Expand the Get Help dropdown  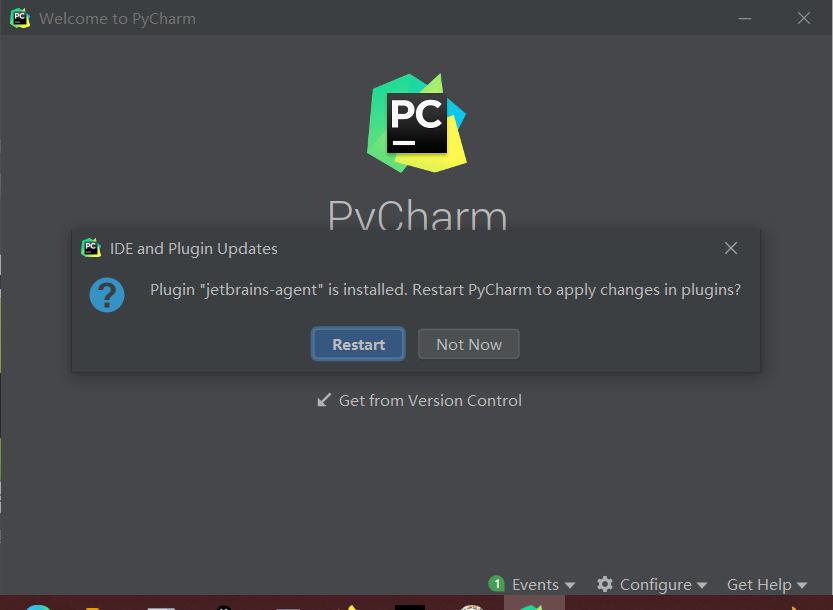click(x=767, y=584)
